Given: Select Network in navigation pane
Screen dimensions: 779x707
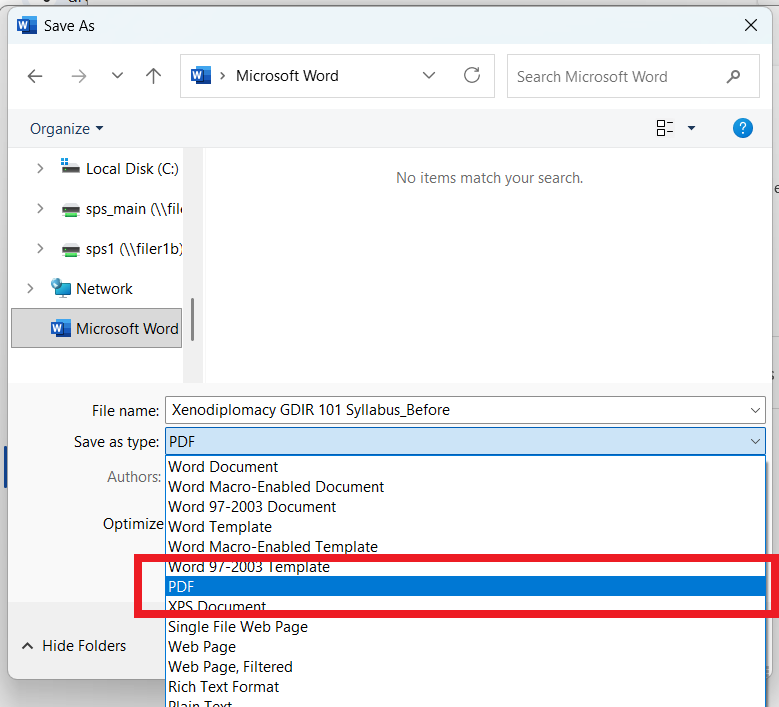Looking at the screenshot, I should pyautogui.click(x=104, y=289).
